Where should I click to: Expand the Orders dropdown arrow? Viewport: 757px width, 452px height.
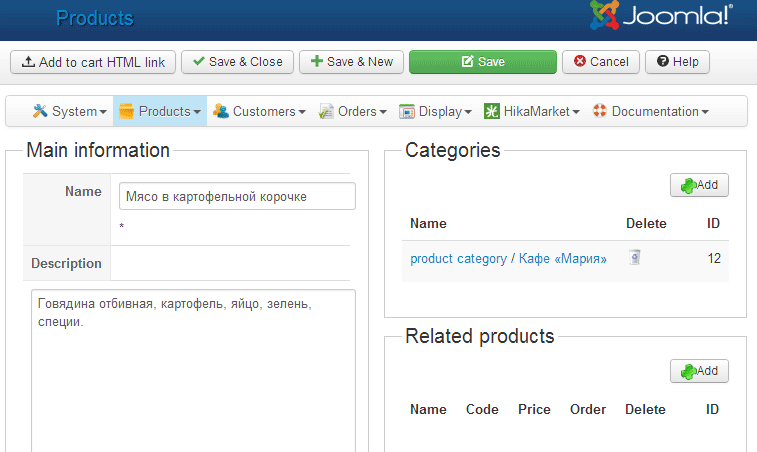[x=383, y=112]
